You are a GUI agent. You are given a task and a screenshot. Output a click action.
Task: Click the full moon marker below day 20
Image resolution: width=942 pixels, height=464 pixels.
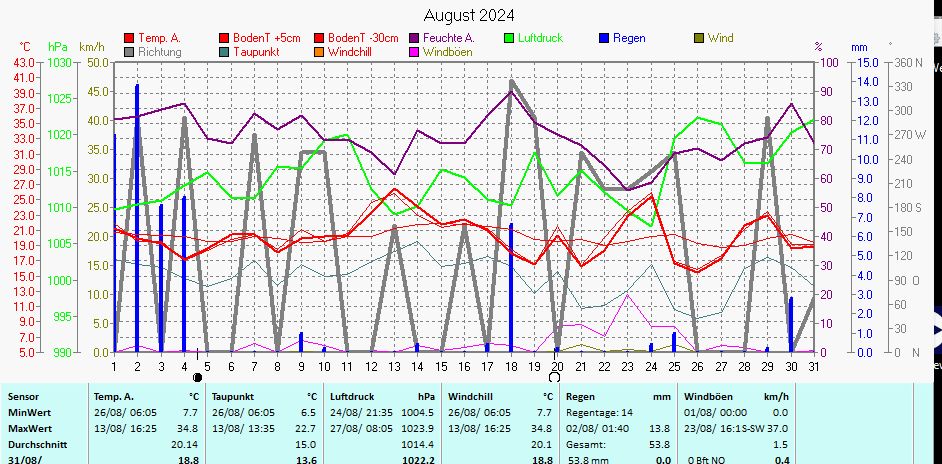[x=555, y=377]
